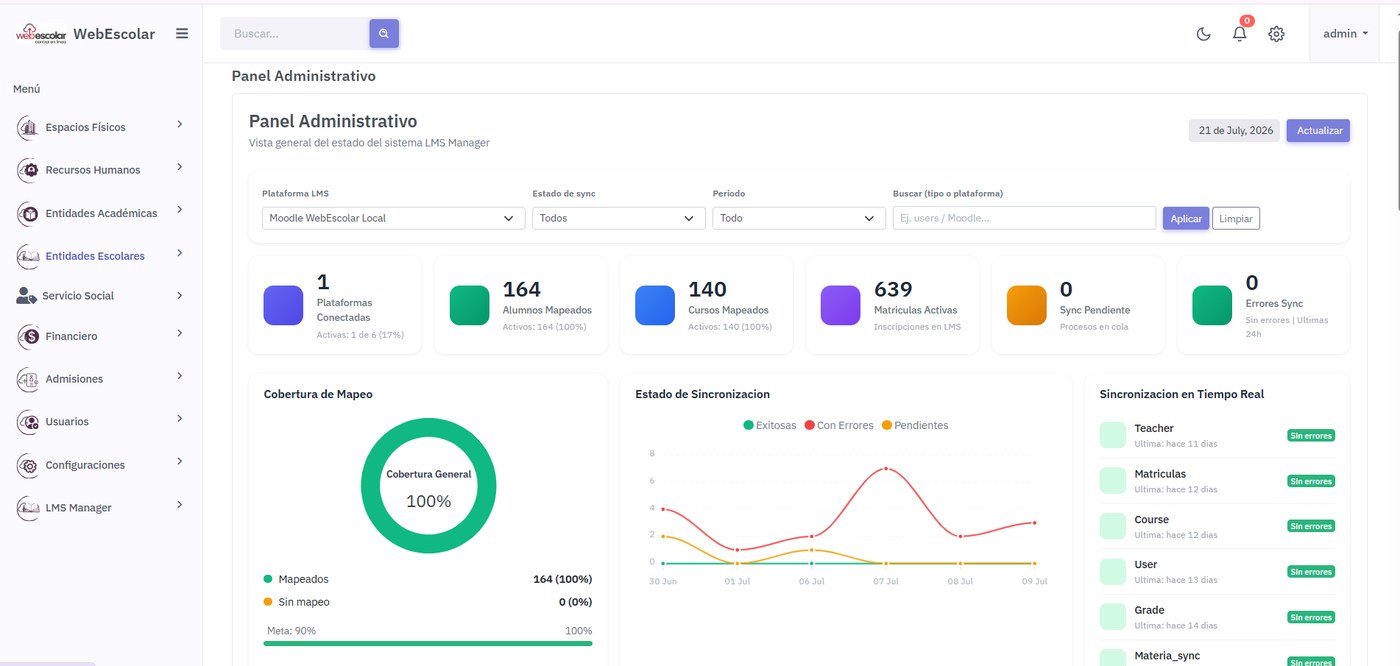This screenshot has height=666, width=1400.
Task: Click the 21 de July, 2026 date badge
Action: (1234, 130)
